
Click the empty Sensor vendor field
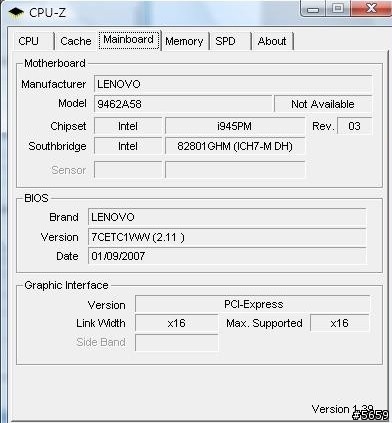click(x=128, y=170)
